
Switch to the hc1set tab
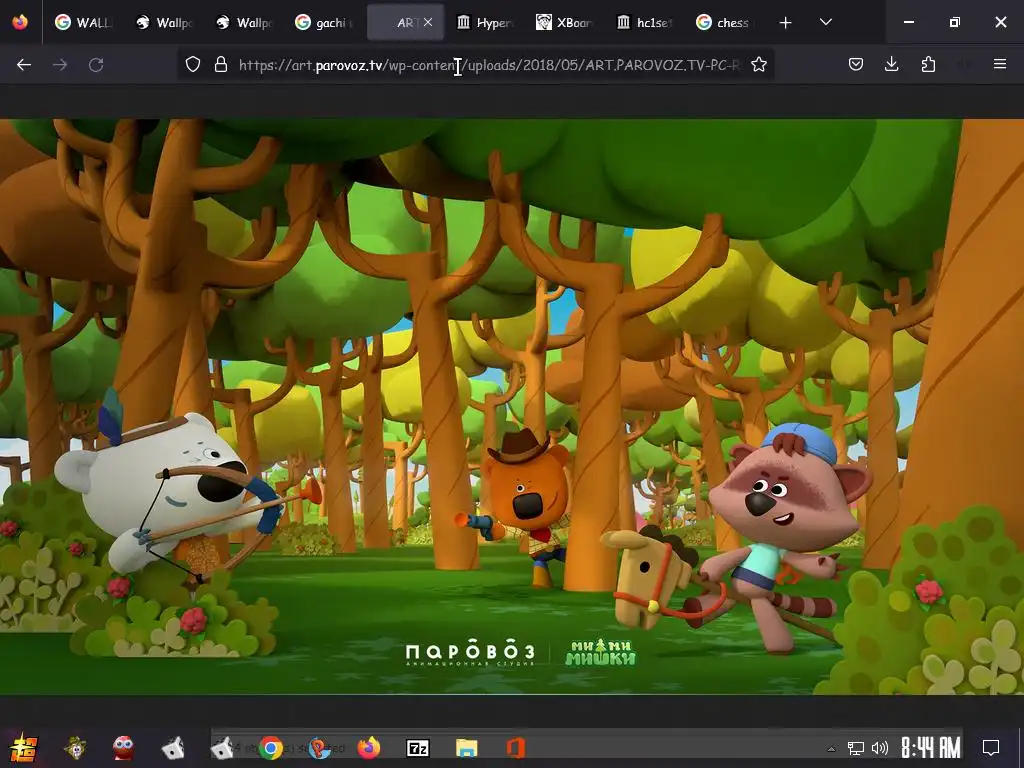(x=646, y=22)
